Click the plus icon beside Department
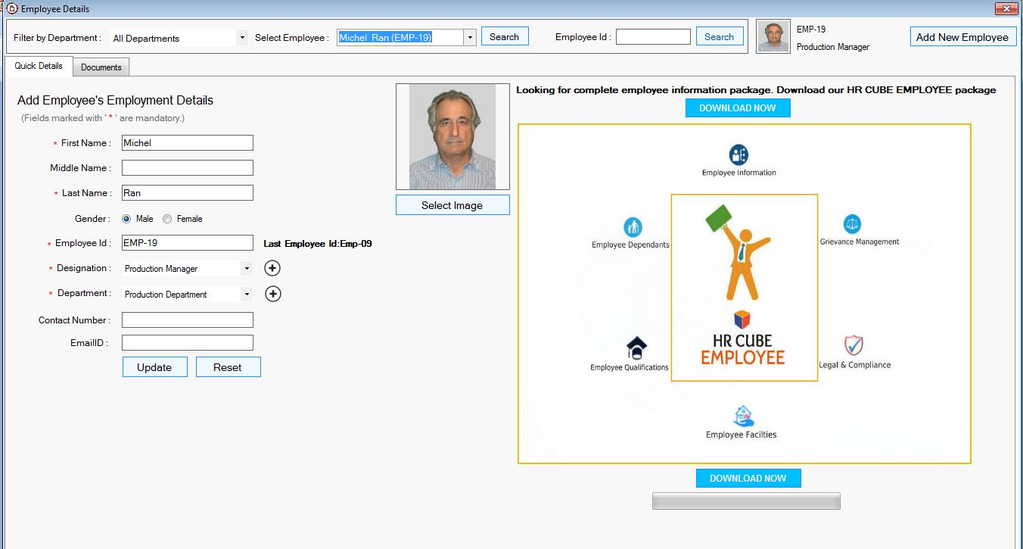Screen dimensions: 1023x549 (273, 294)
